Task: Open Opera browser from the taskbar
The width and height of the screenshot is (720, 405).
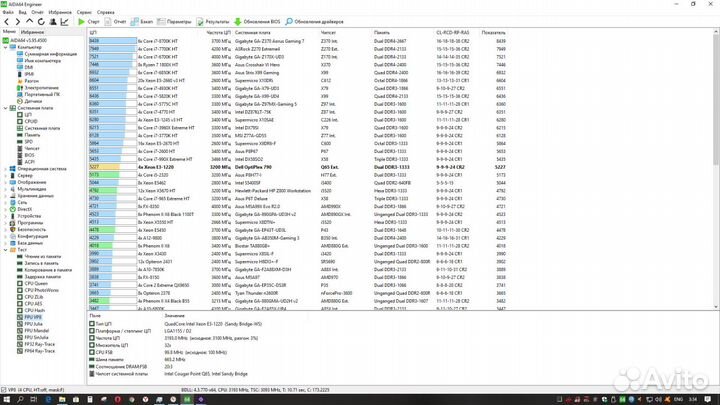Action: click(118, 399)
